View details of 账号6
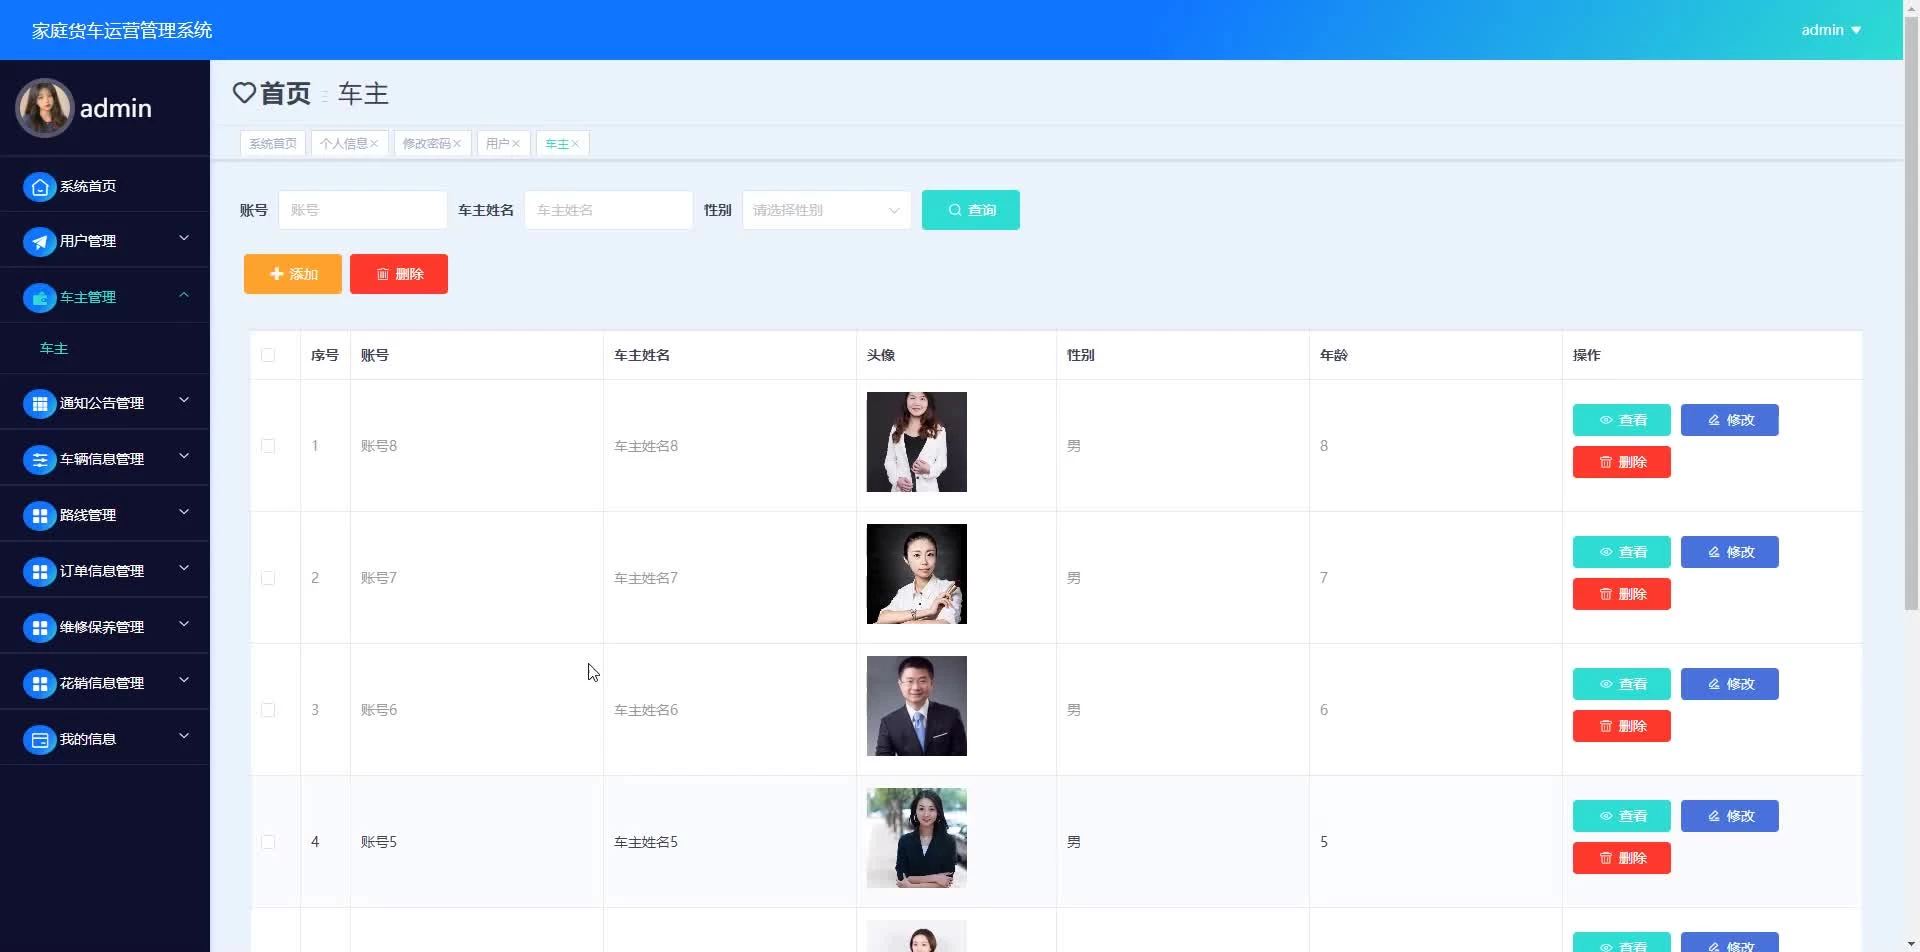This screenshot has width=1920, height=952. tap(1622, 684)
